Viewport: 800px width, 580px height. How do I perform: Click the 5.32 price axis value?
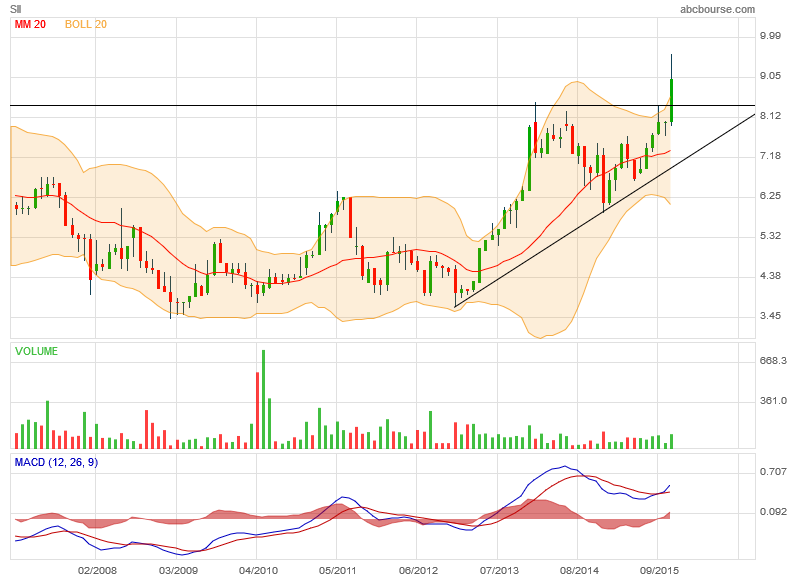coord(770,236)
